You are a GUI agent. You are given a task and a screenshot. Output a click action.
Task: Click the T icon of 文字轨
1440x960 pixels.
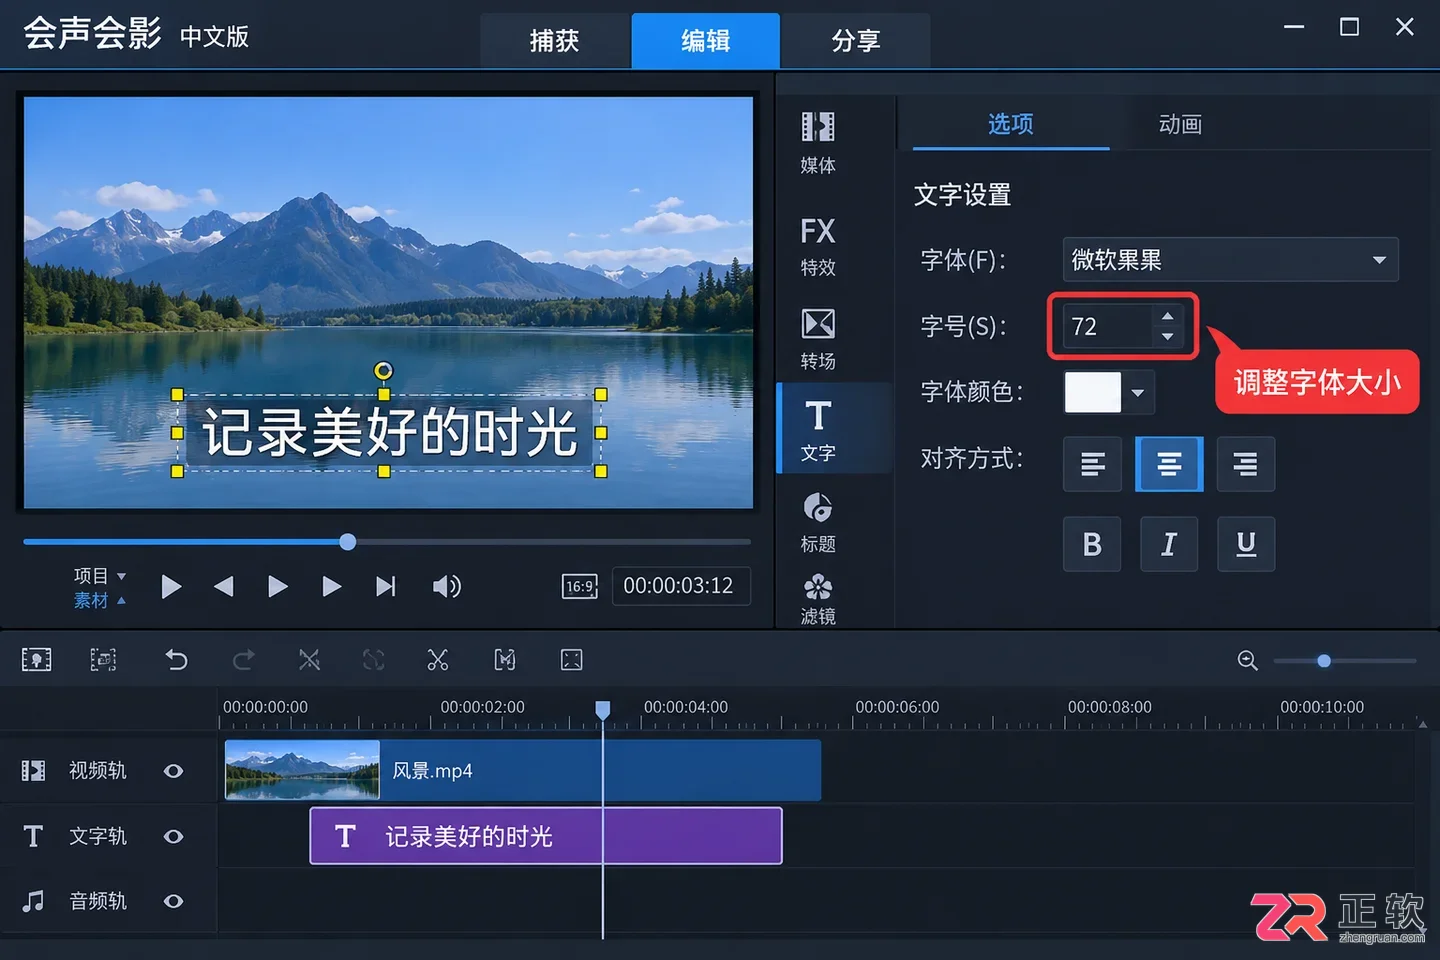click(x=33, y=836)
